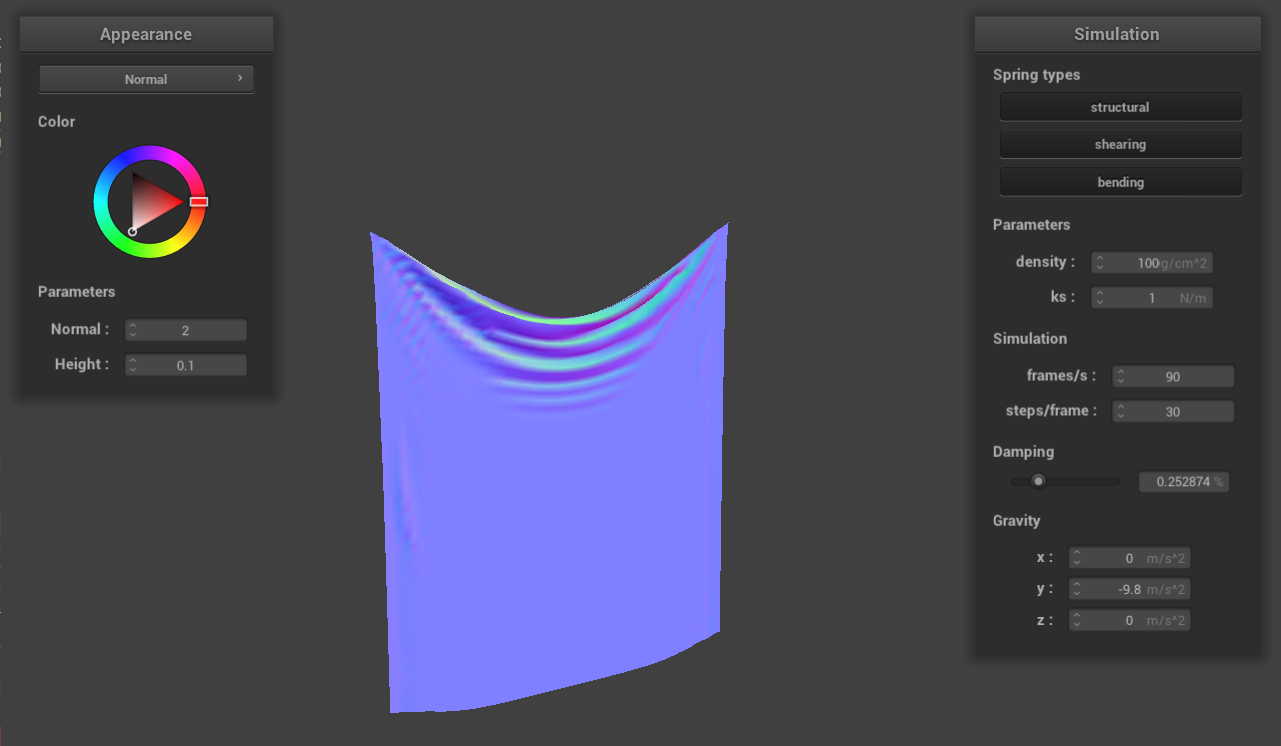
Task: Toggle the shearing spring type
Action: click(1120, 144)
